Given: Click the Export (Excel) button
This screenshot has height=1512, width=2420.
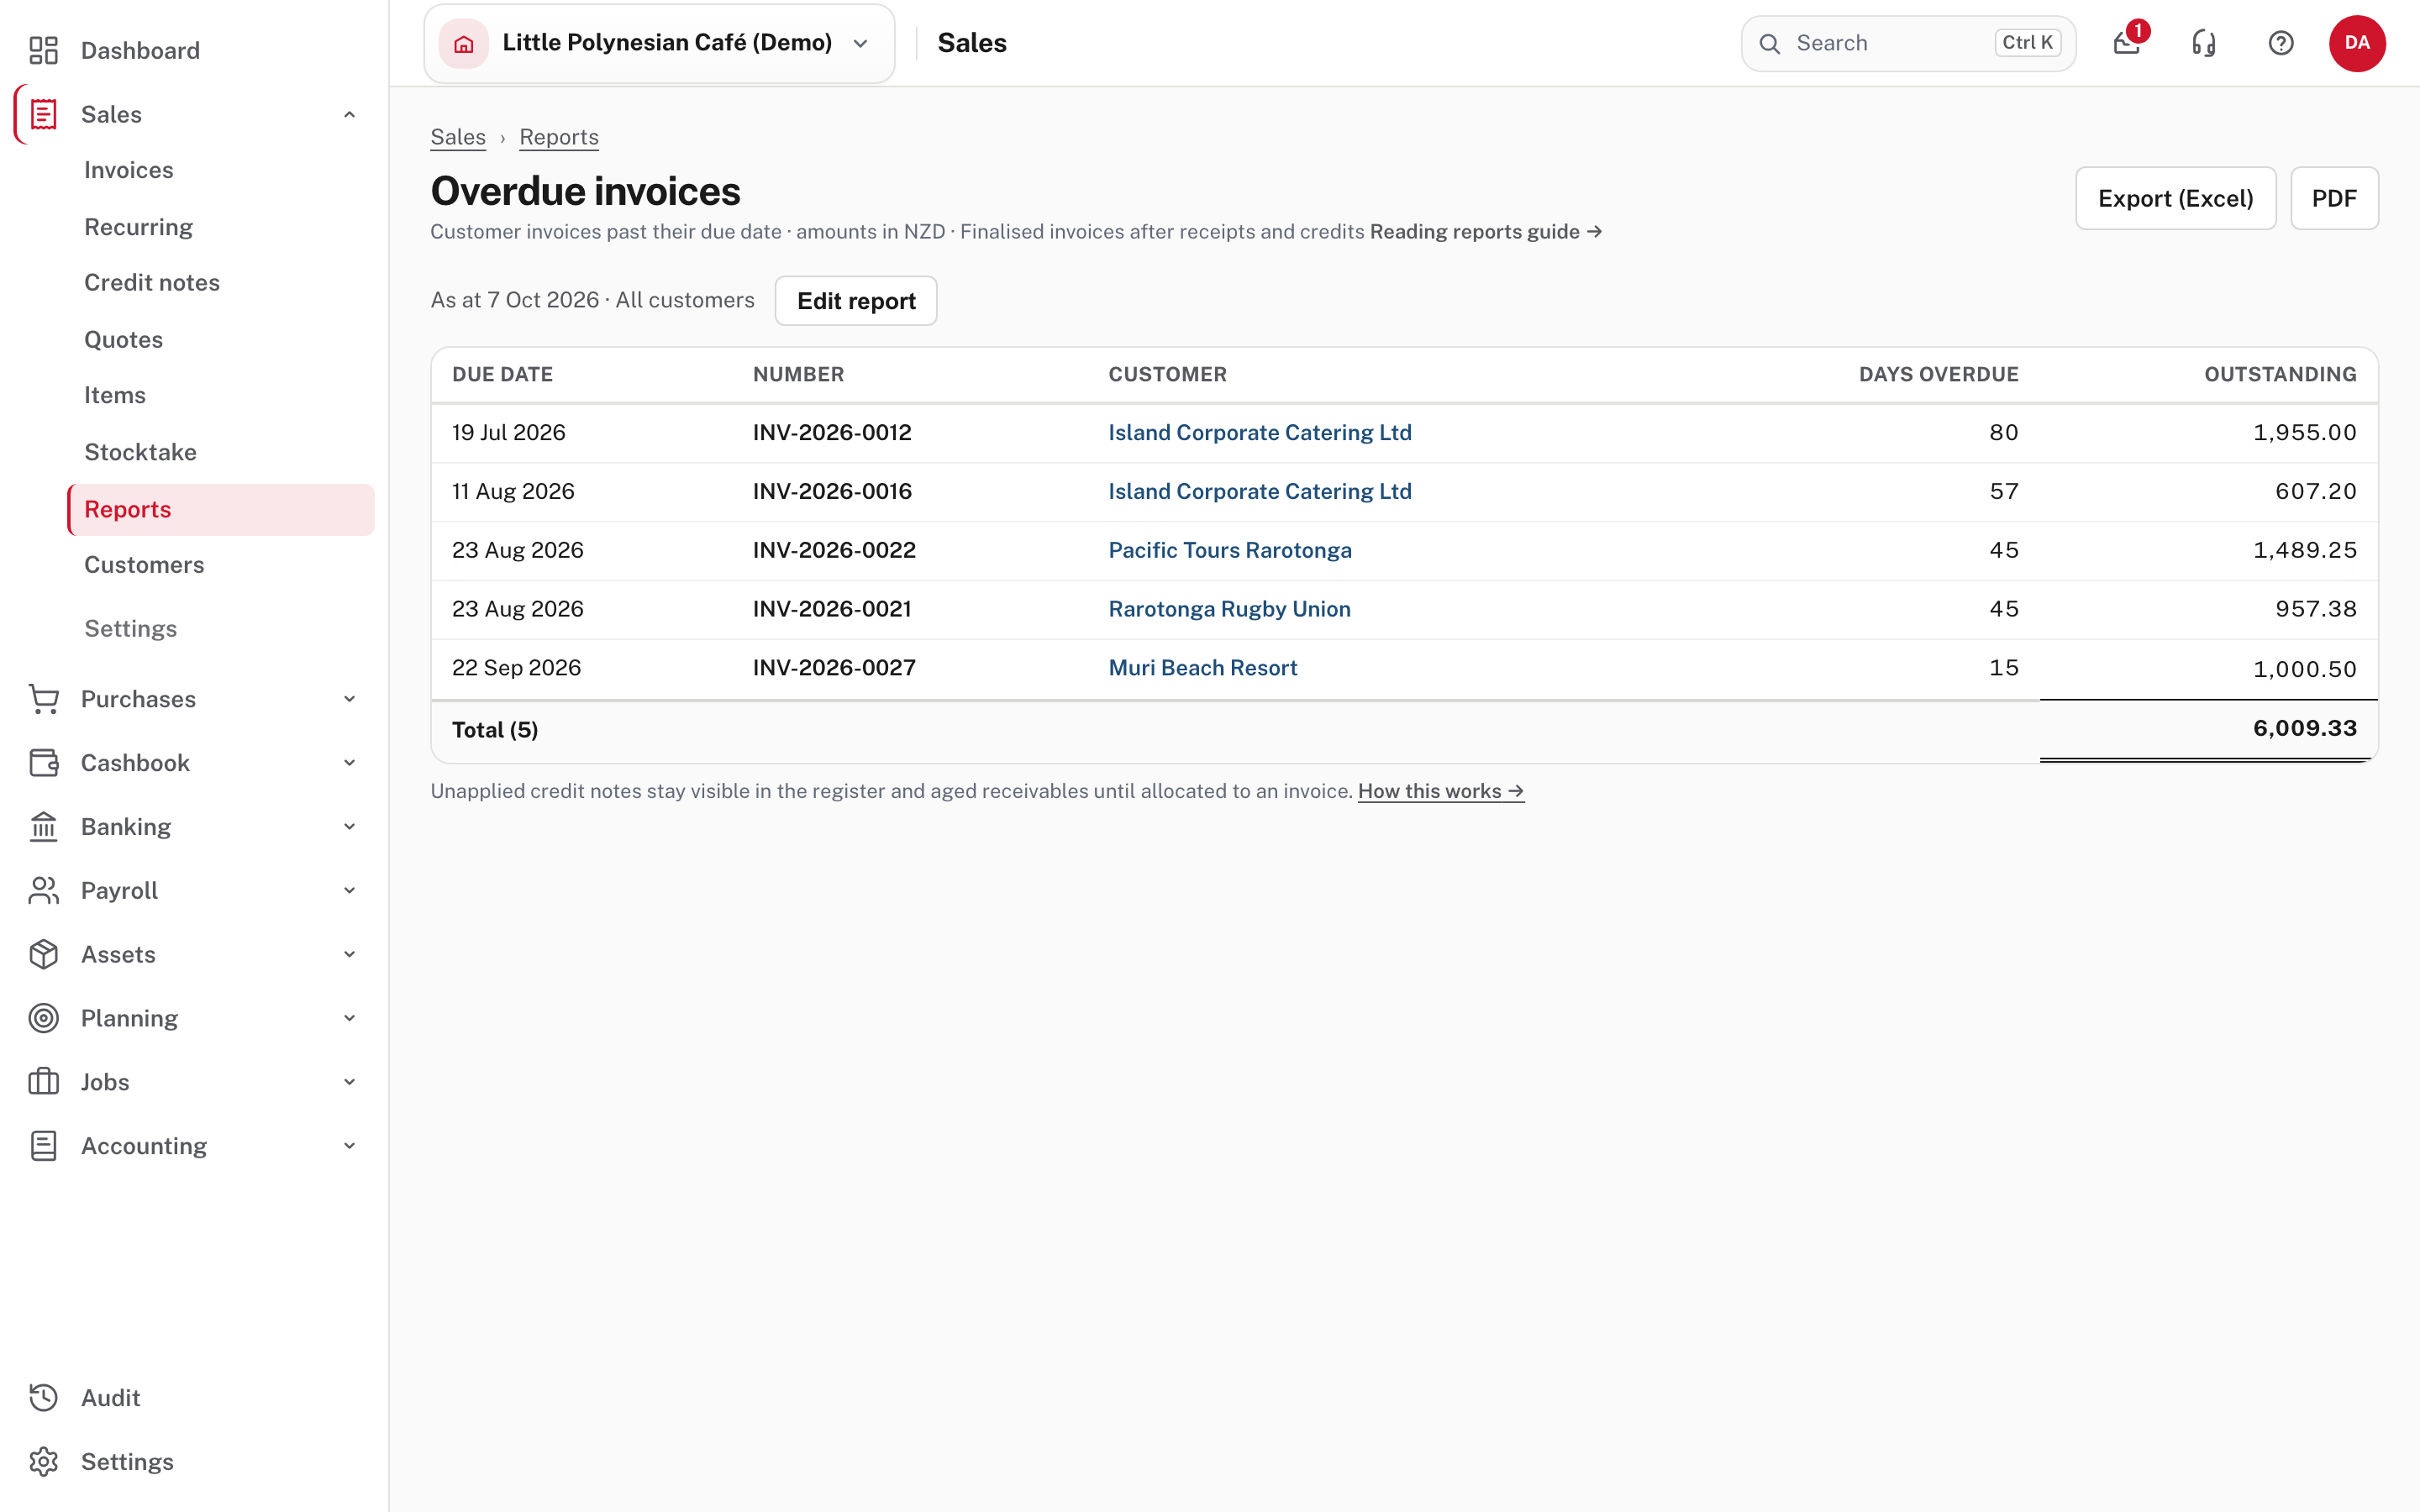Looking at the screenshot, I should point(2175,198).
